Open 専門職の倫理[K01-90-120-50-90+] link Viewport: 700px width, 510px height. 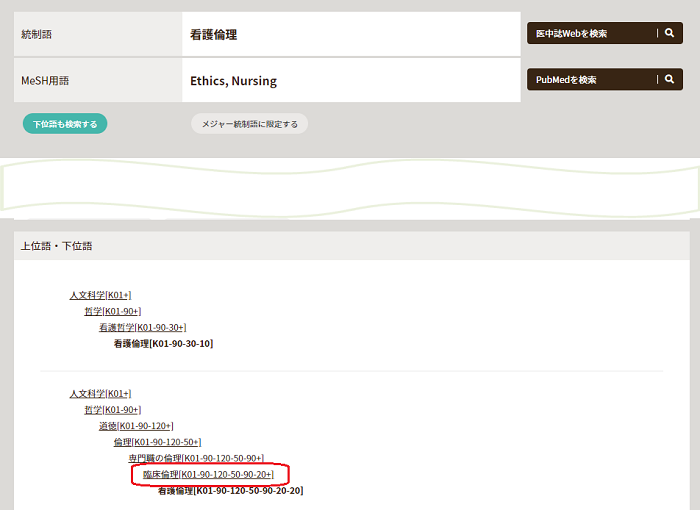196,458
